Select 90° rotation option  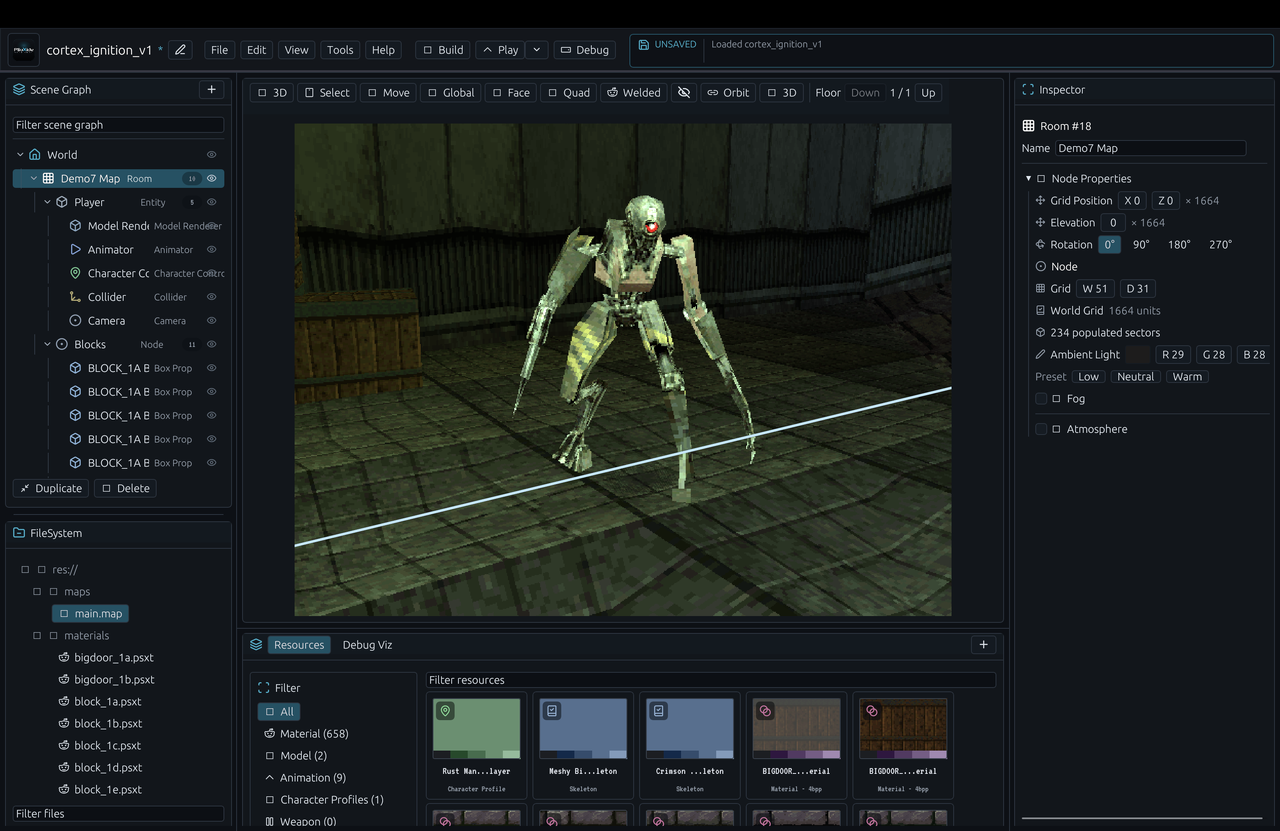point(1141,244)
